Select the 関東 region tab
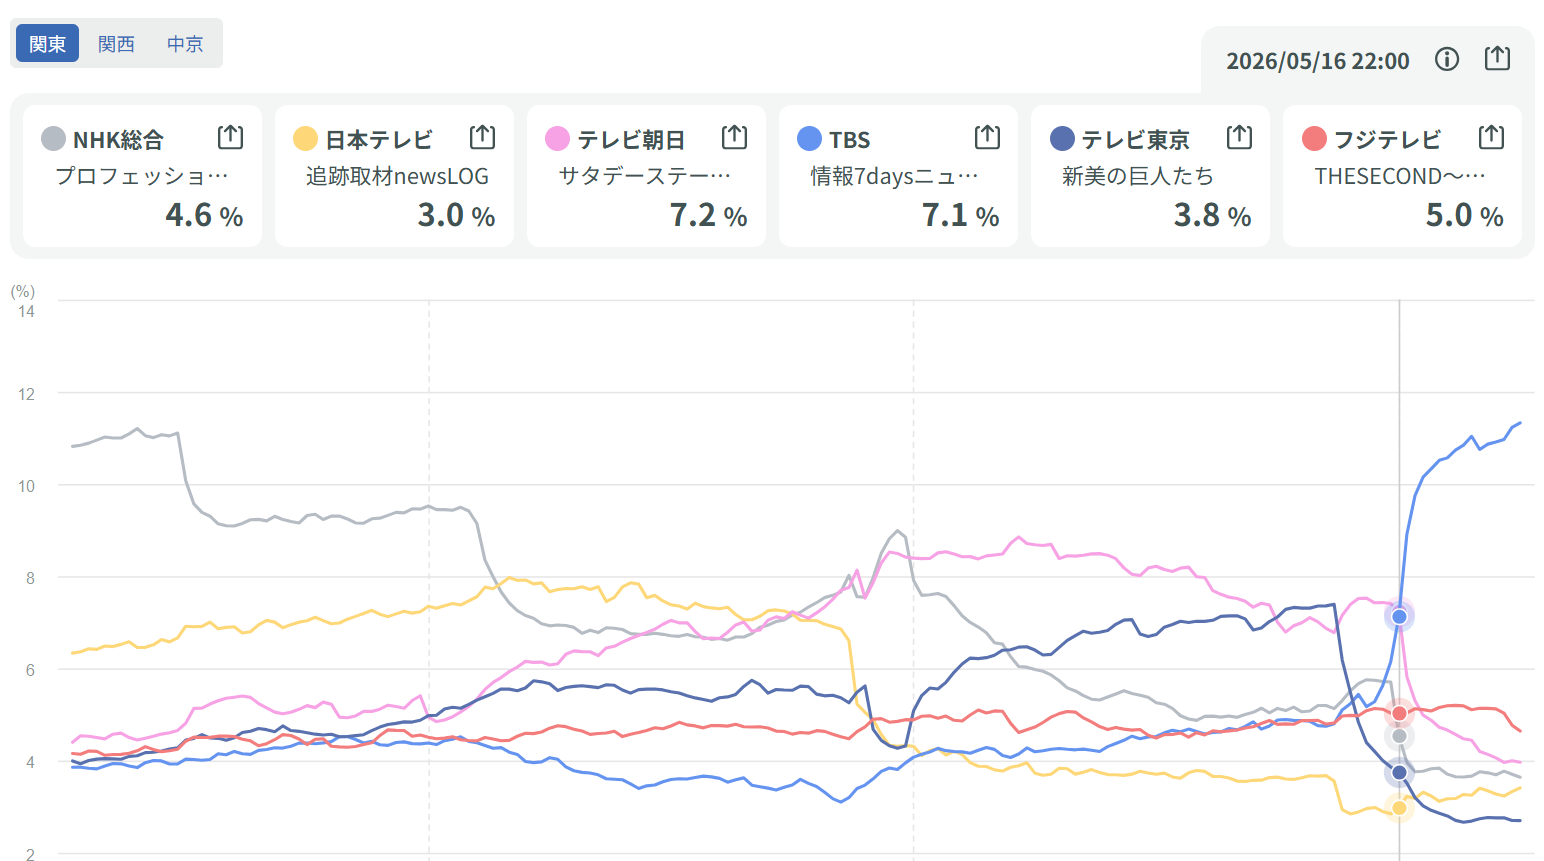 [x=47, y=44]
